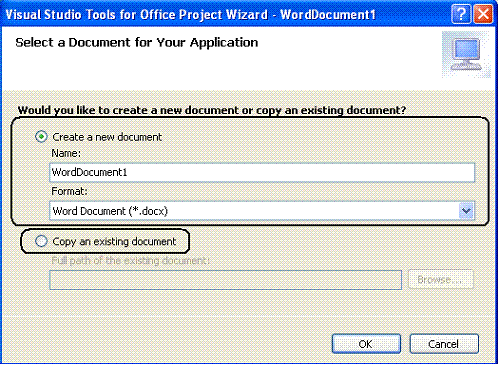Select the Create a new document radio button
Screen dimensions: 500x365
[41, 137]
